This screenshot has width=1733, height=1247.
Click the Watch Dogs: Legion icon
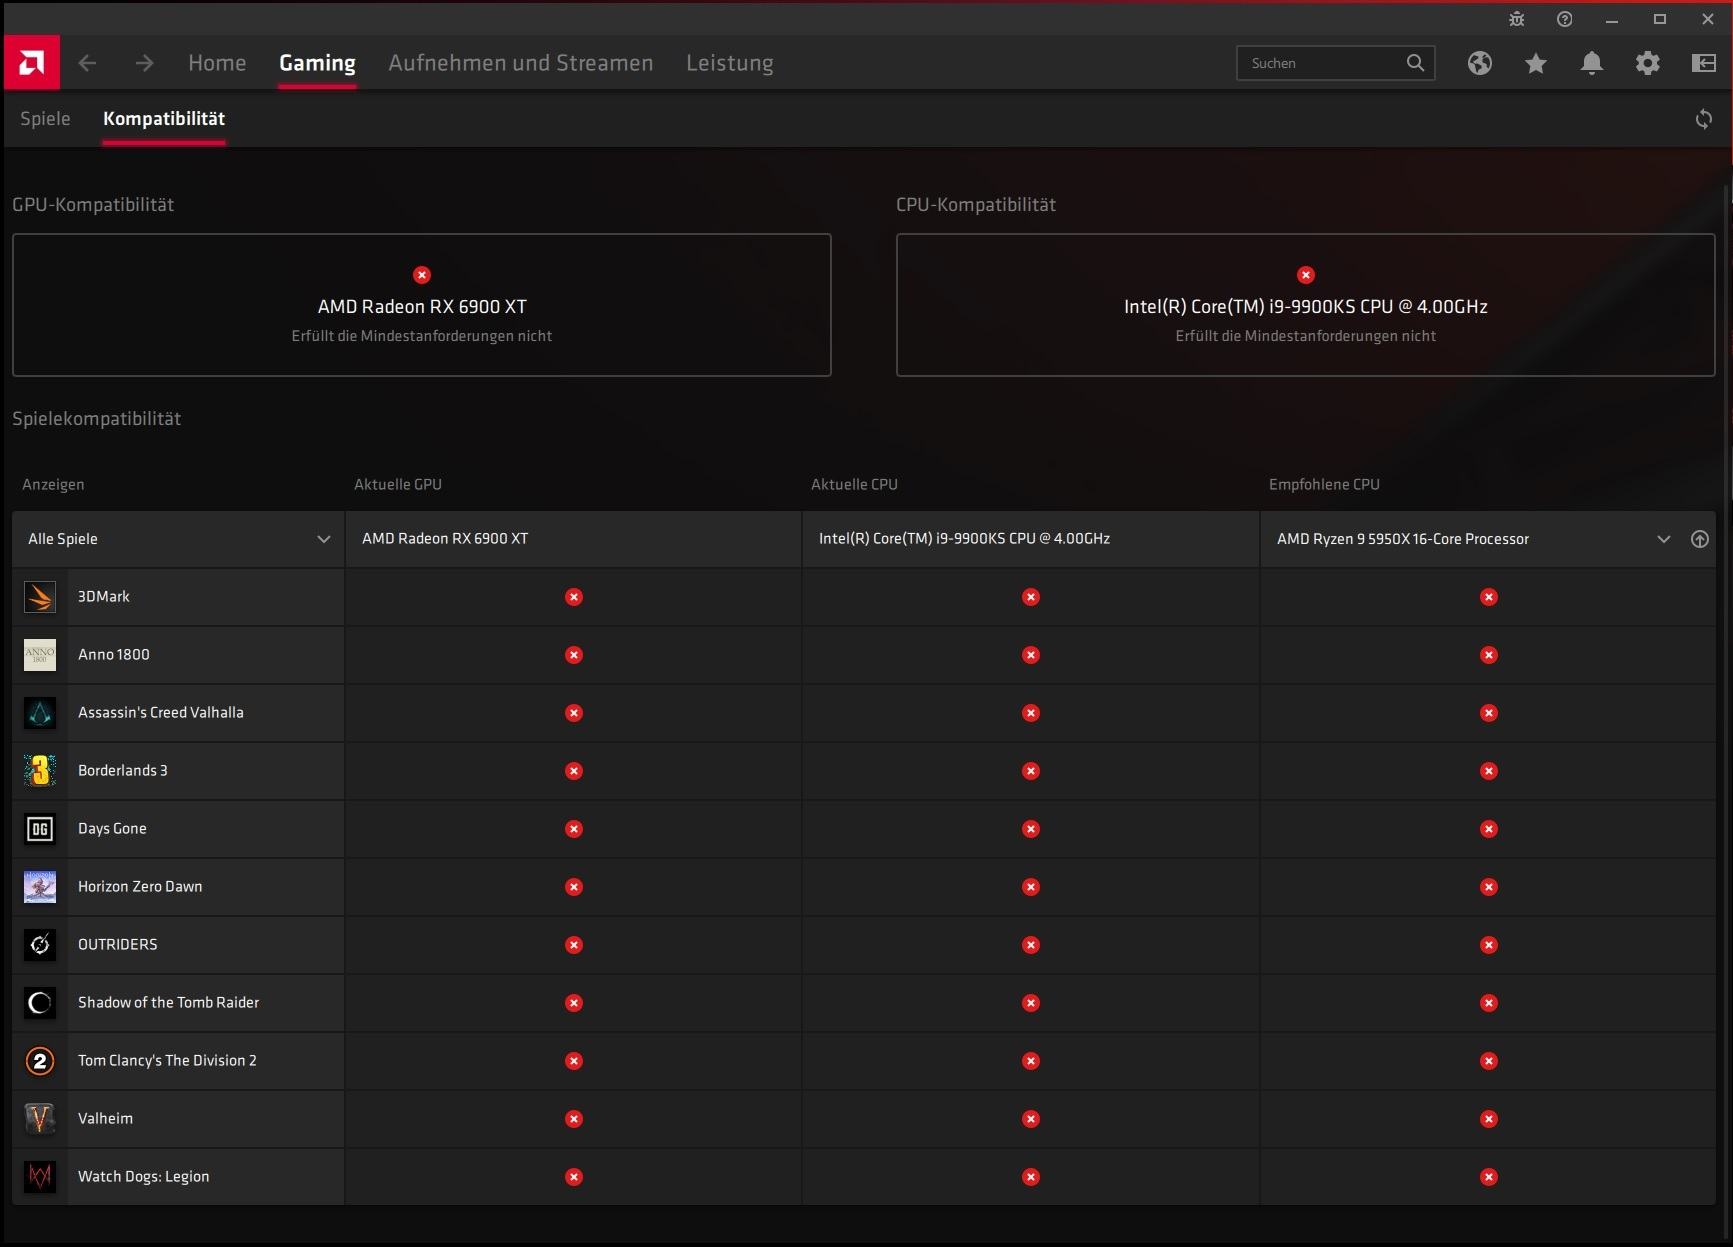(40, 1177)
